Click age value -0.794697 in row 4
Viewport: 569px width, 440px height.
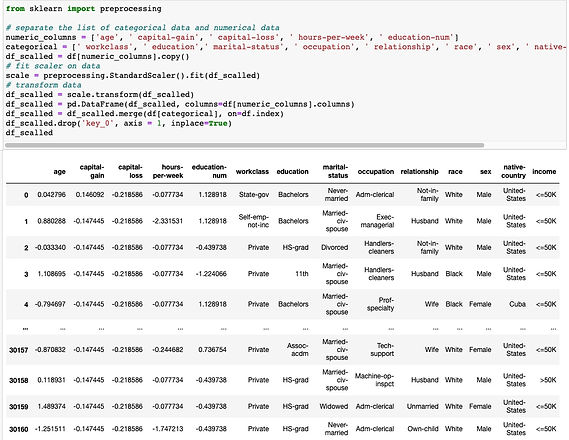(50, 304)
